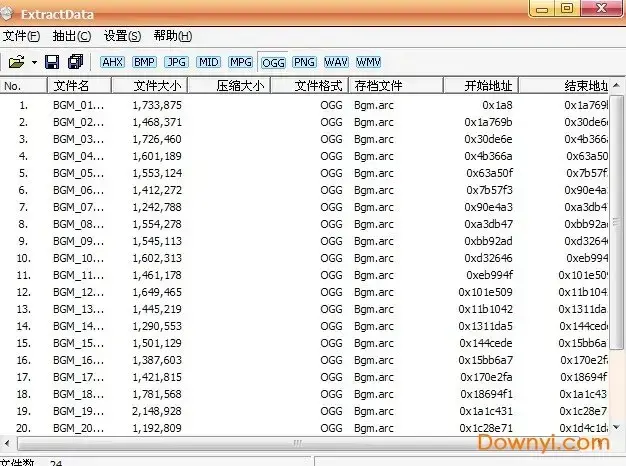Select file row BGM_05...

click(x=304, y=173)
